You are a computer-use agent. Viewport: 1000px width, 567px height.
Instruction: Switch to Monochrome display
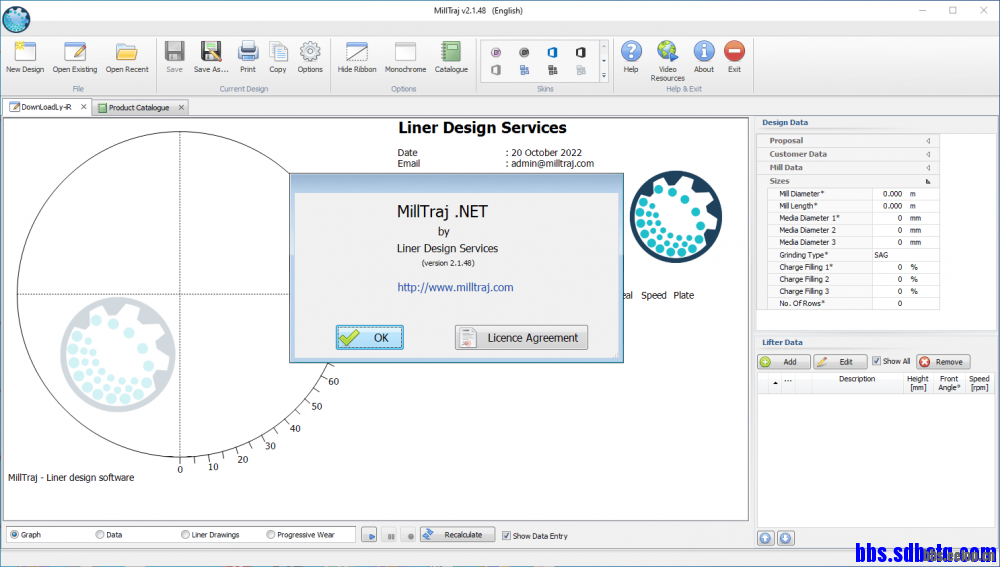point(405,57)
